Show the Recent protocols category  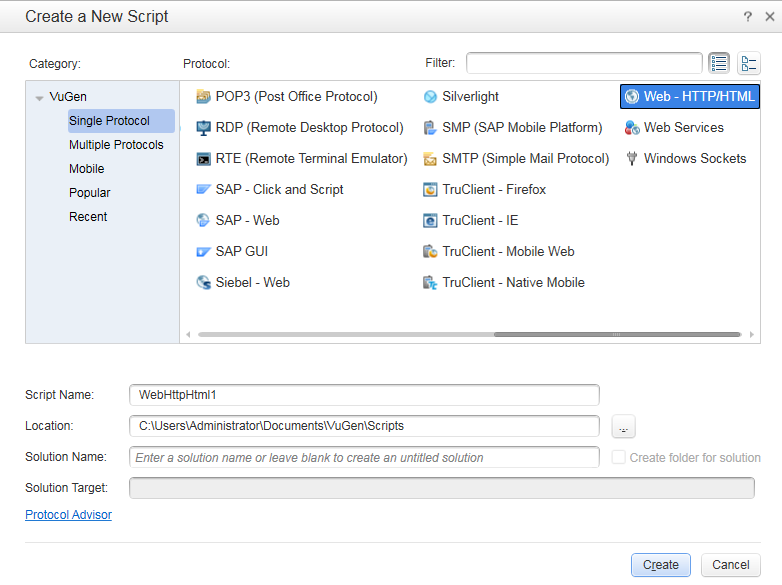88,217
